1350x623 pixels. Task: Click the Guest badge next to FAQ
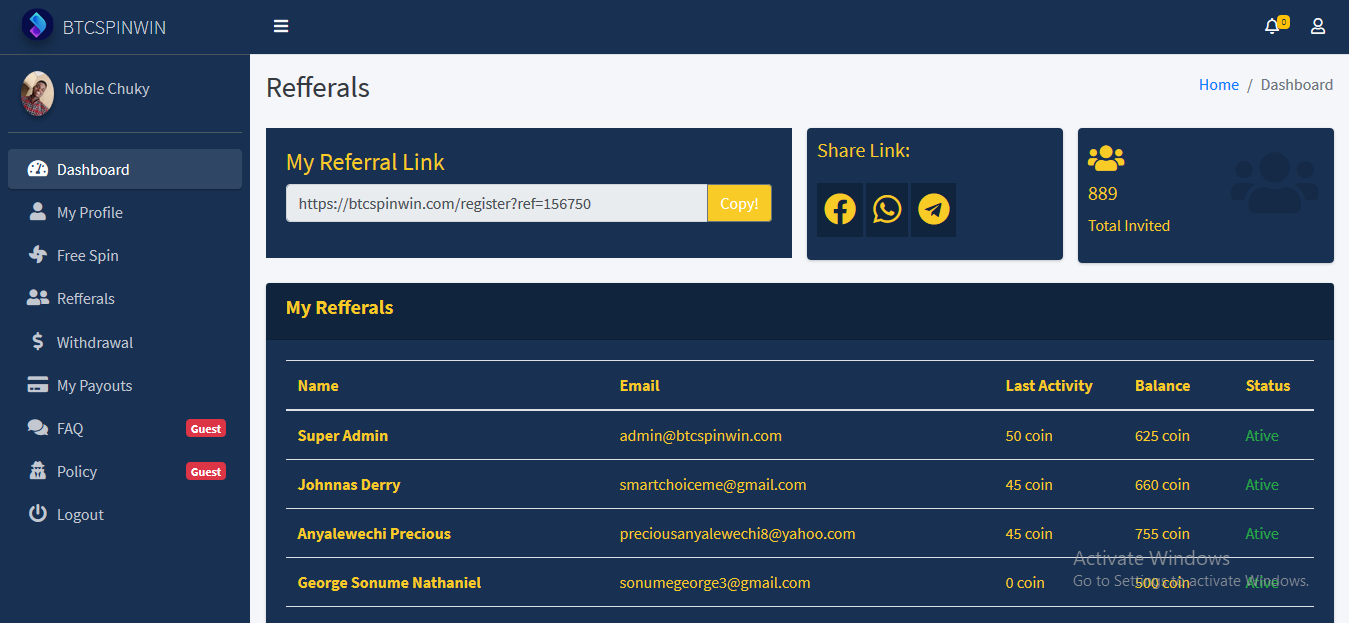coord(206,428)
